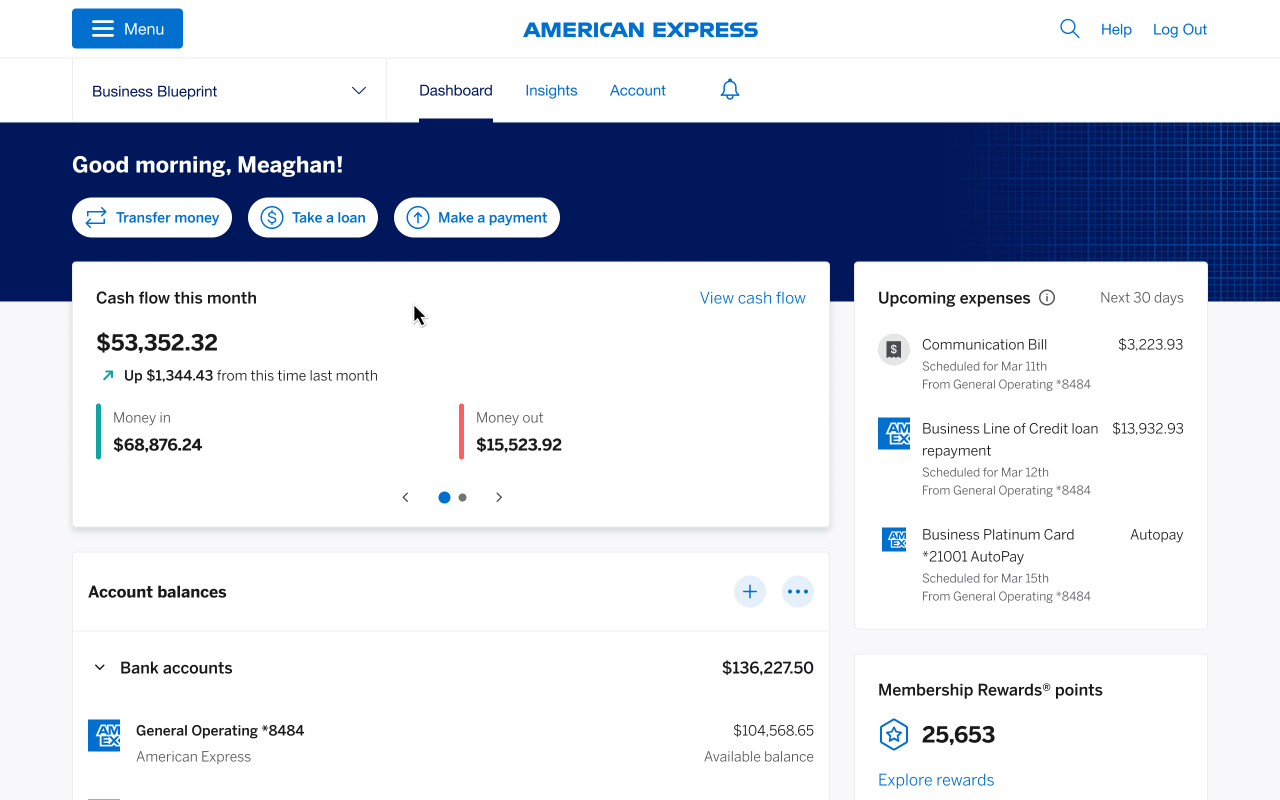1280x800 pixels.
Task: Open the View cash flow link
Action: point(752,298)
